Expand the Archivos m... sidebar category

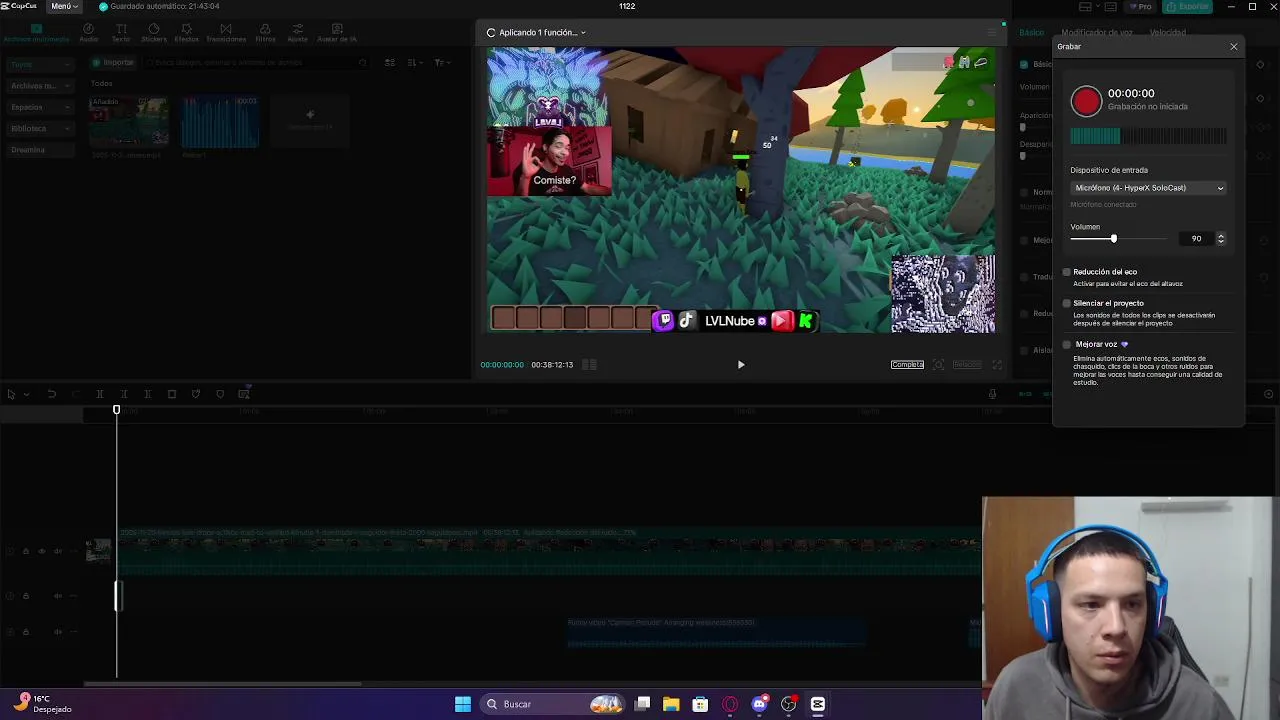40,86
